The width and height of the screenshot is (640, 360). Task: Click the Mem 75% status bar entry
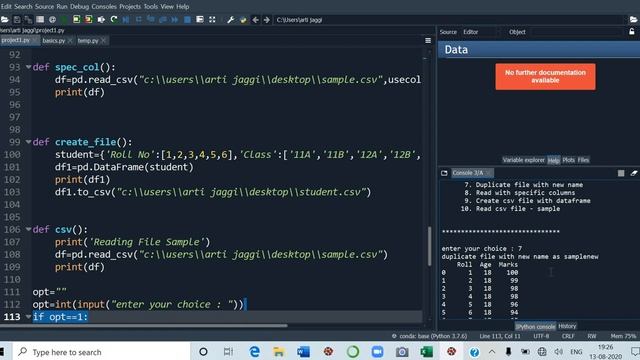623,336
